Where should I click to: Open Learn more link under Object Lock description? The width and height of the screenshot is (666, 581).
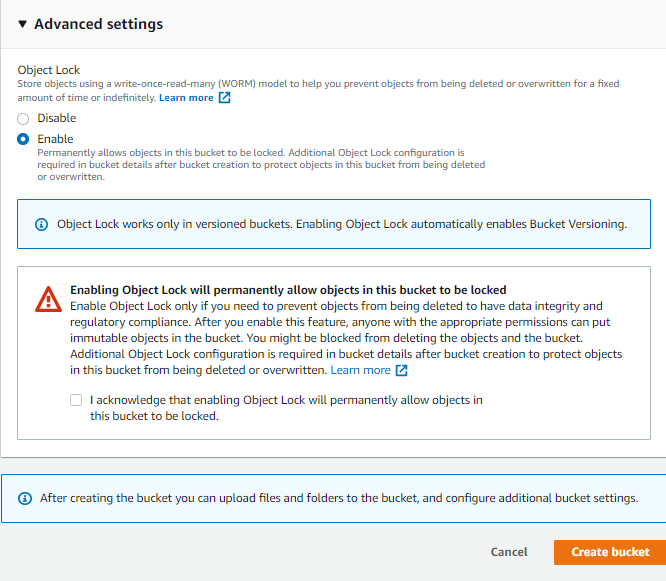point(186,98)
